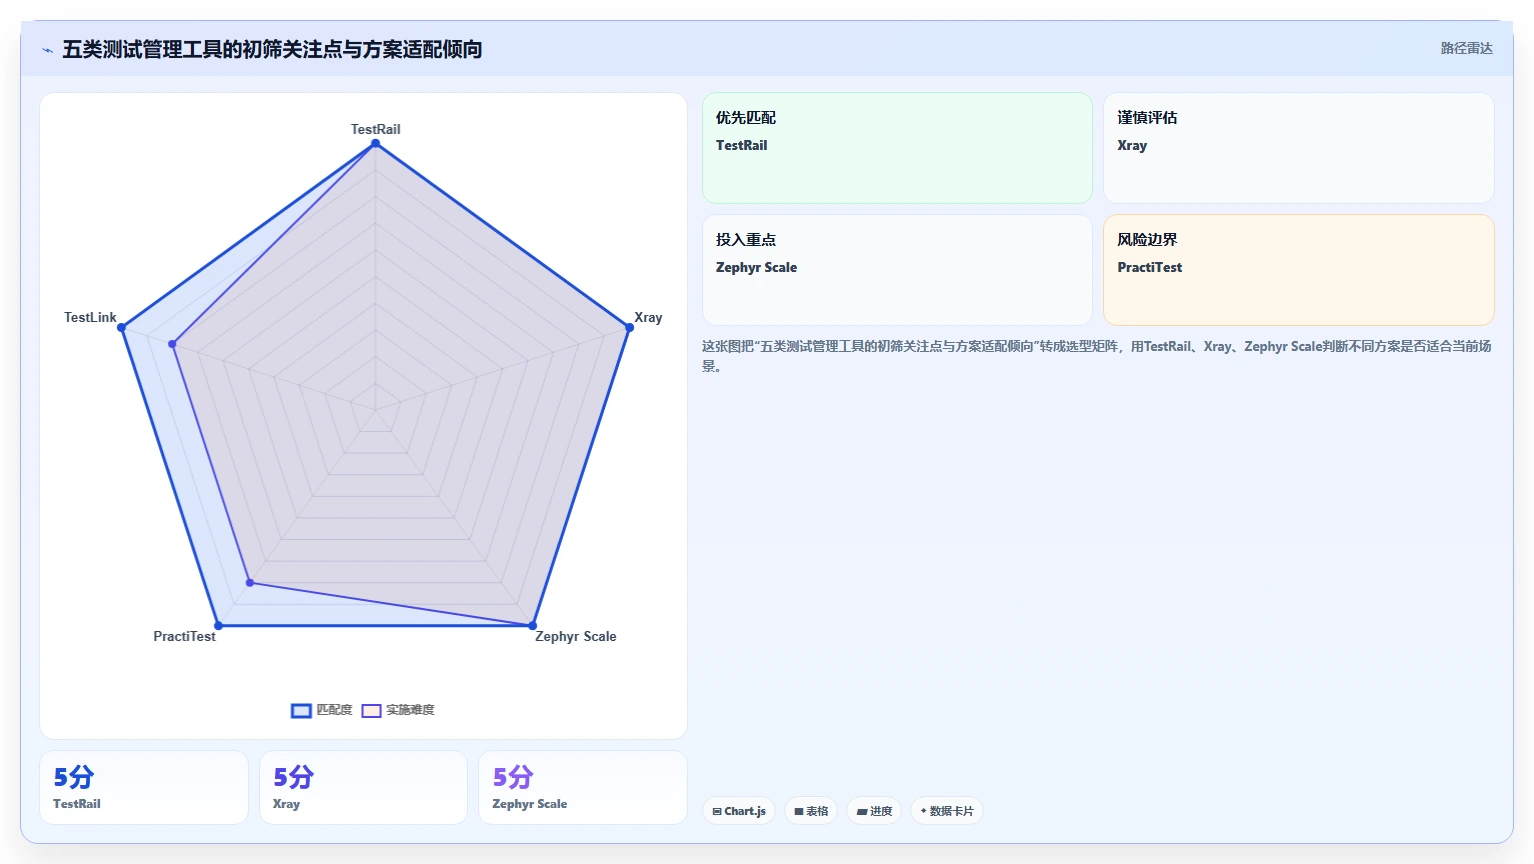
Task: Click the Chart.js tag pill
Action: (739, 811)
